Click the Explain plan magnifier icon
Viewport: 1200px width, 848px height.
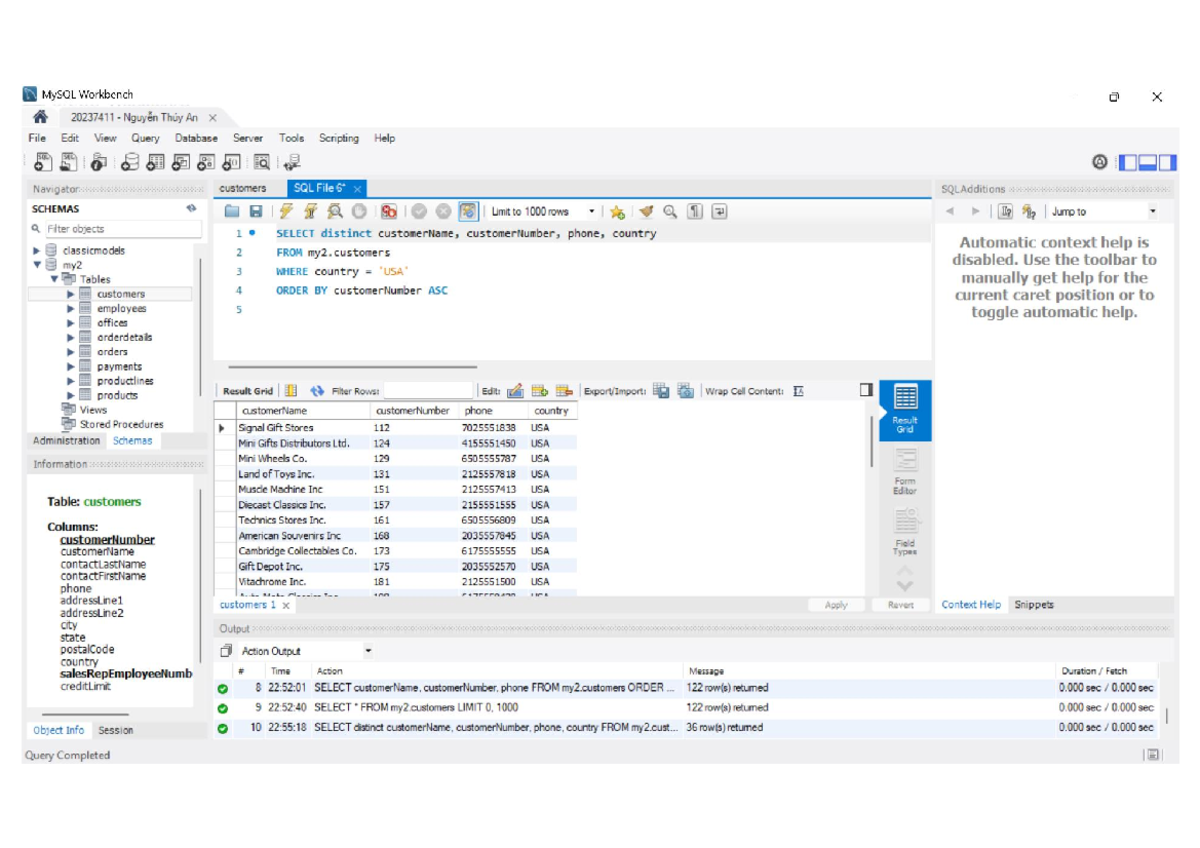(332, 211)
